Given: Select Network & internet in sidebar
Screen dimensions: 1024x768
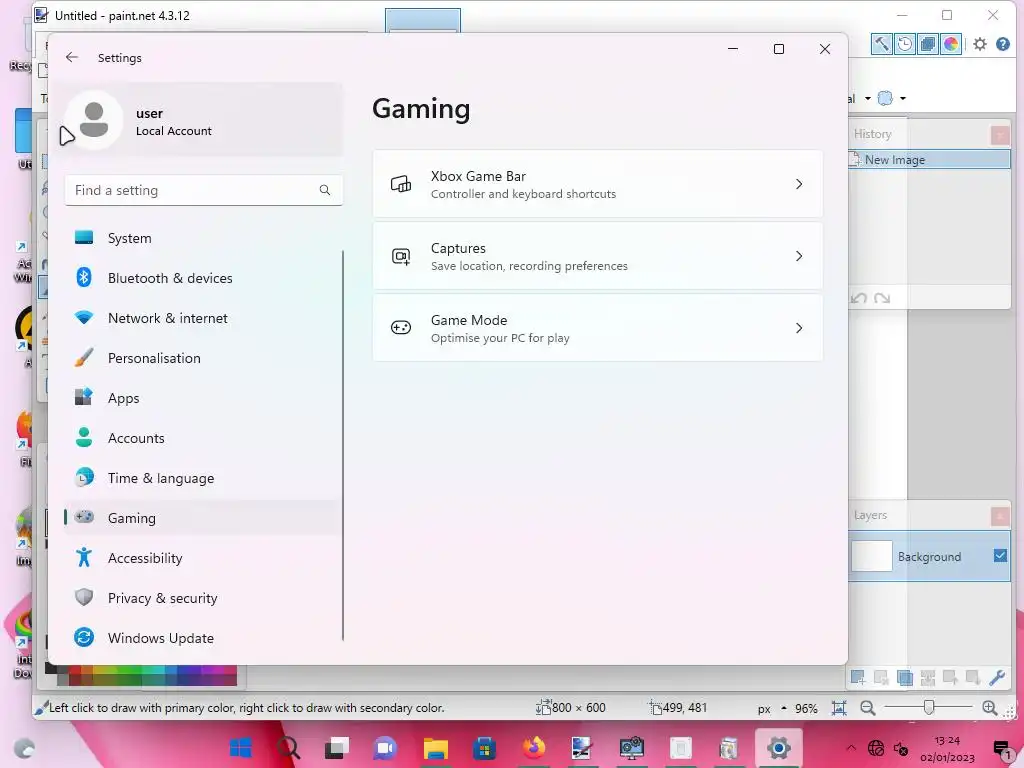Looking at the screenshot, I should [x=202, y=318].
